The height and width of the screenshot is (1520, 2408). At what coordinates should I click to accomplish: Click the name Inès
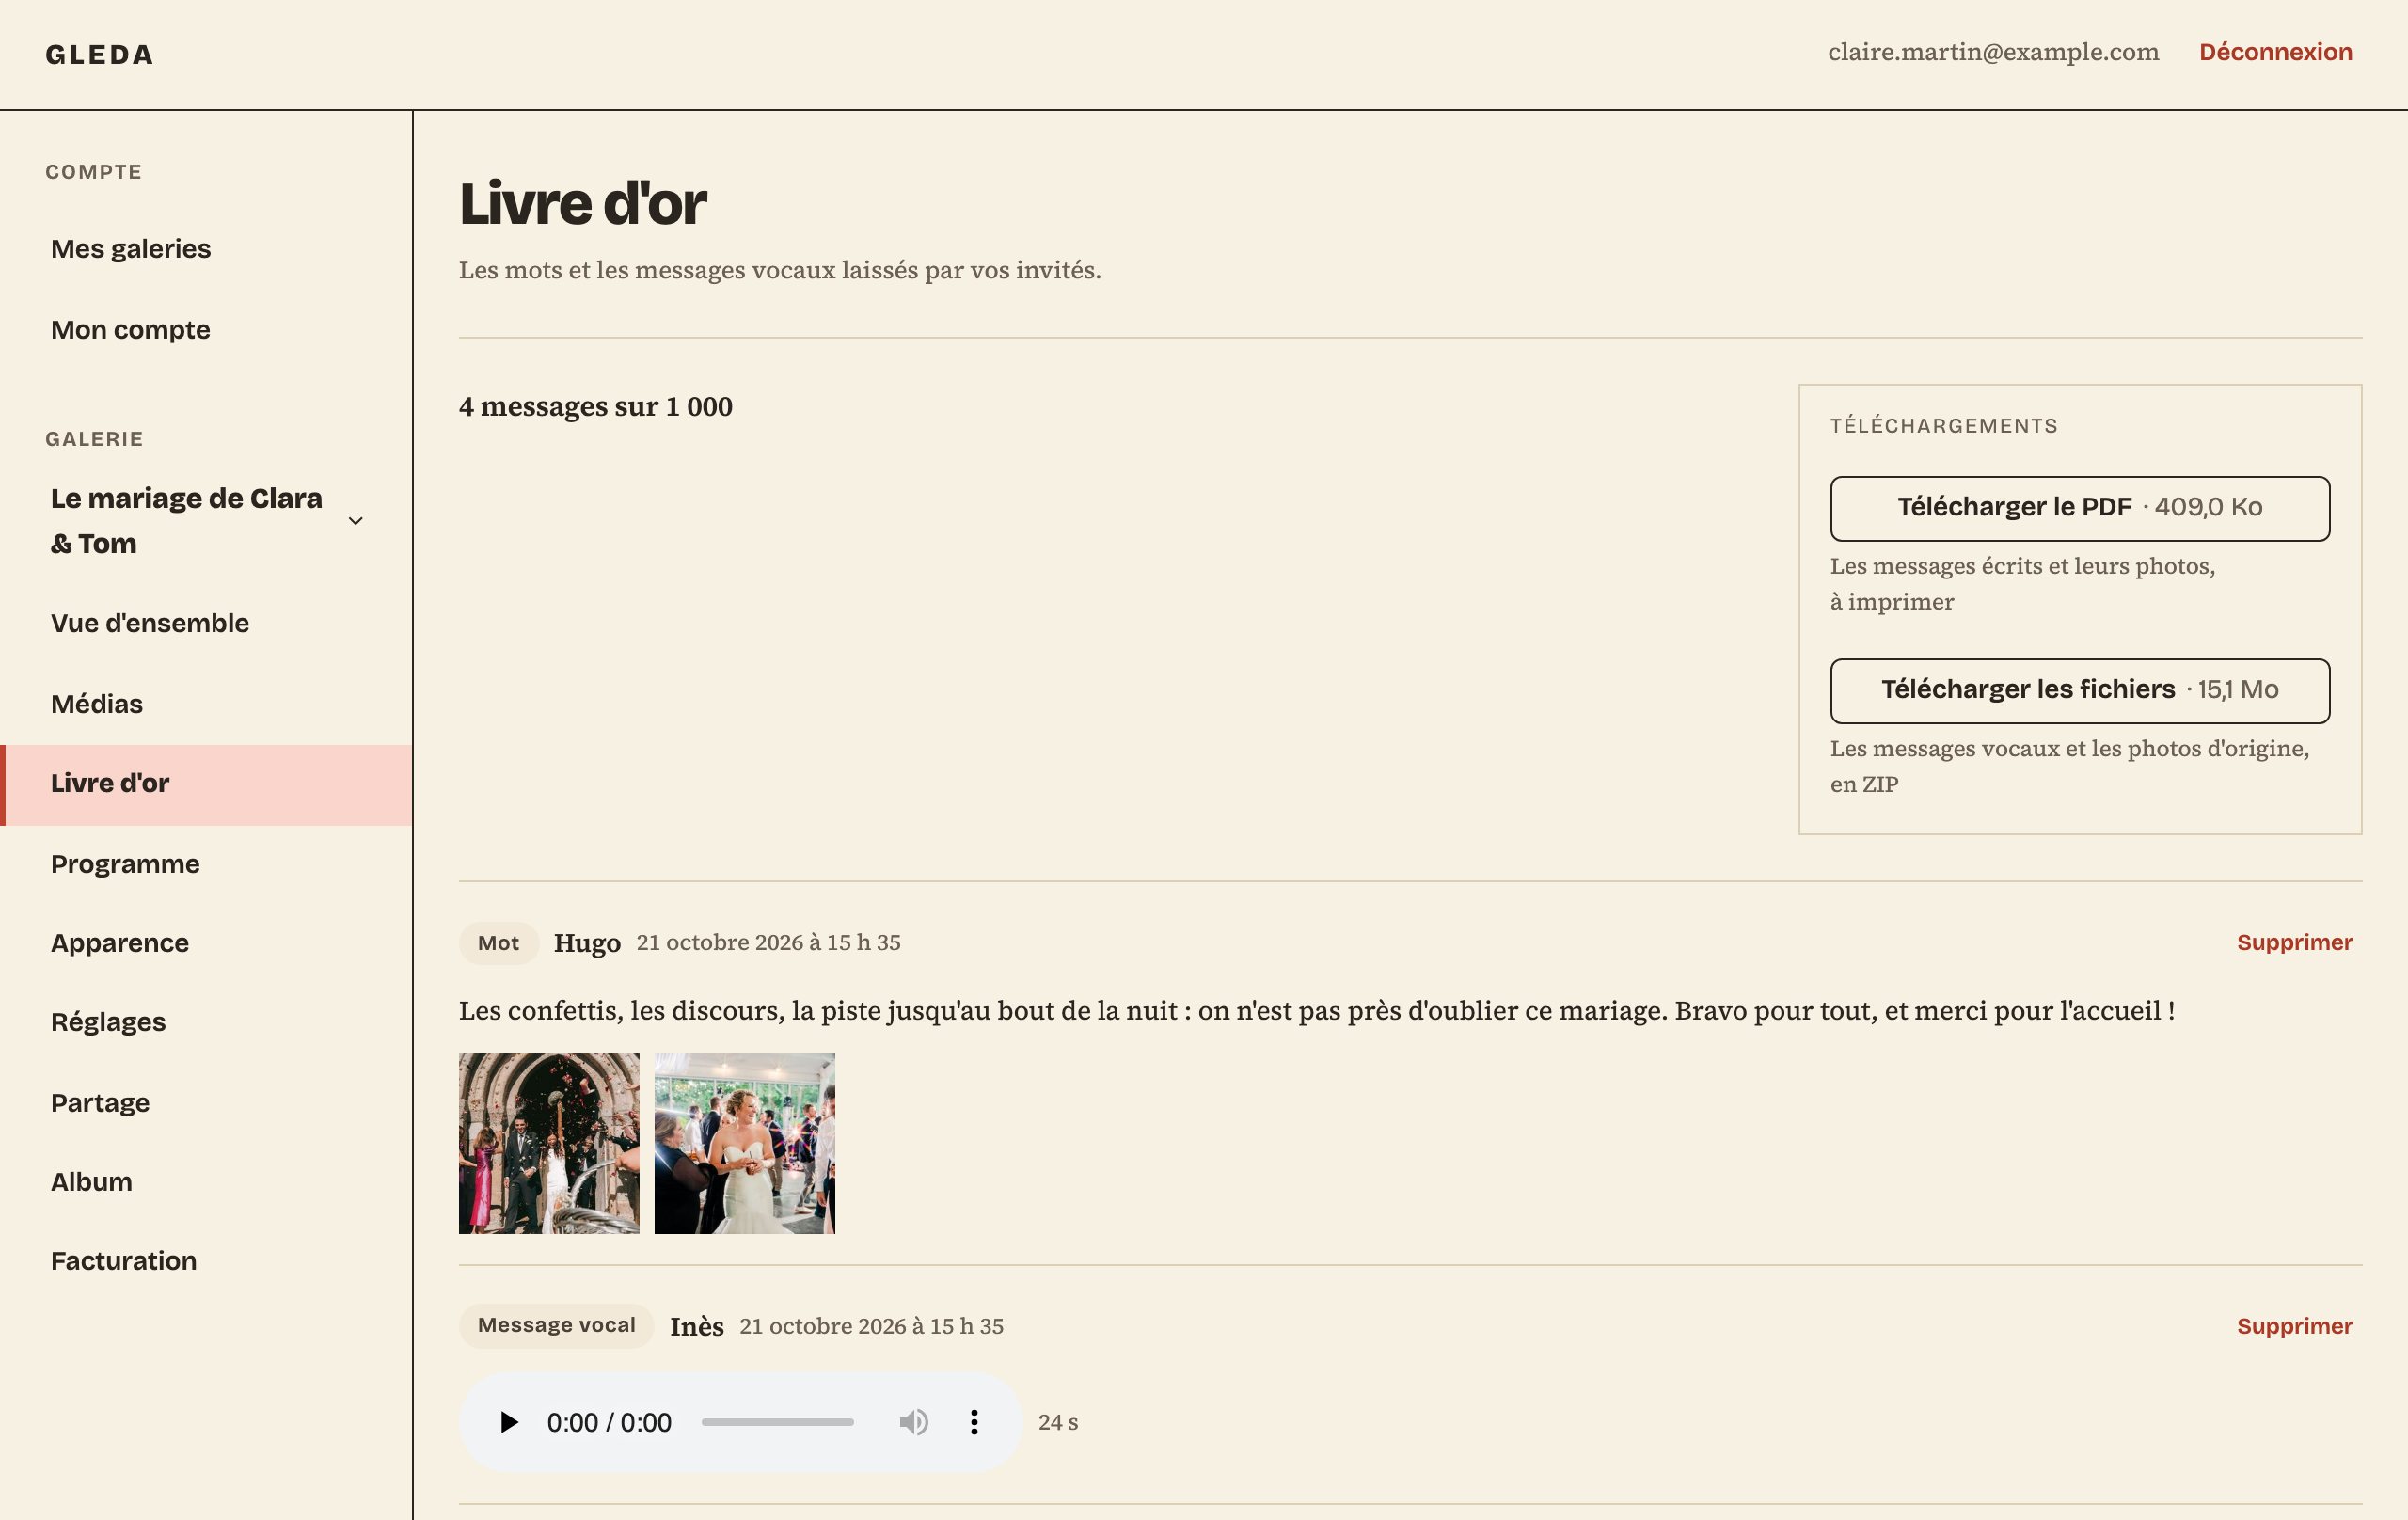coord(696,1326)
